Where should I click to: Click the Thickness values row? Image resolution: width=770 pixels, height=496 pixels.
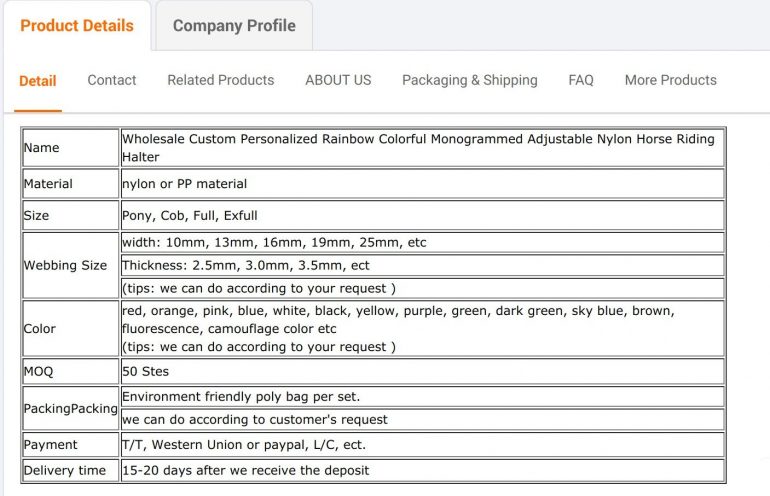click(x=246, y=265)
